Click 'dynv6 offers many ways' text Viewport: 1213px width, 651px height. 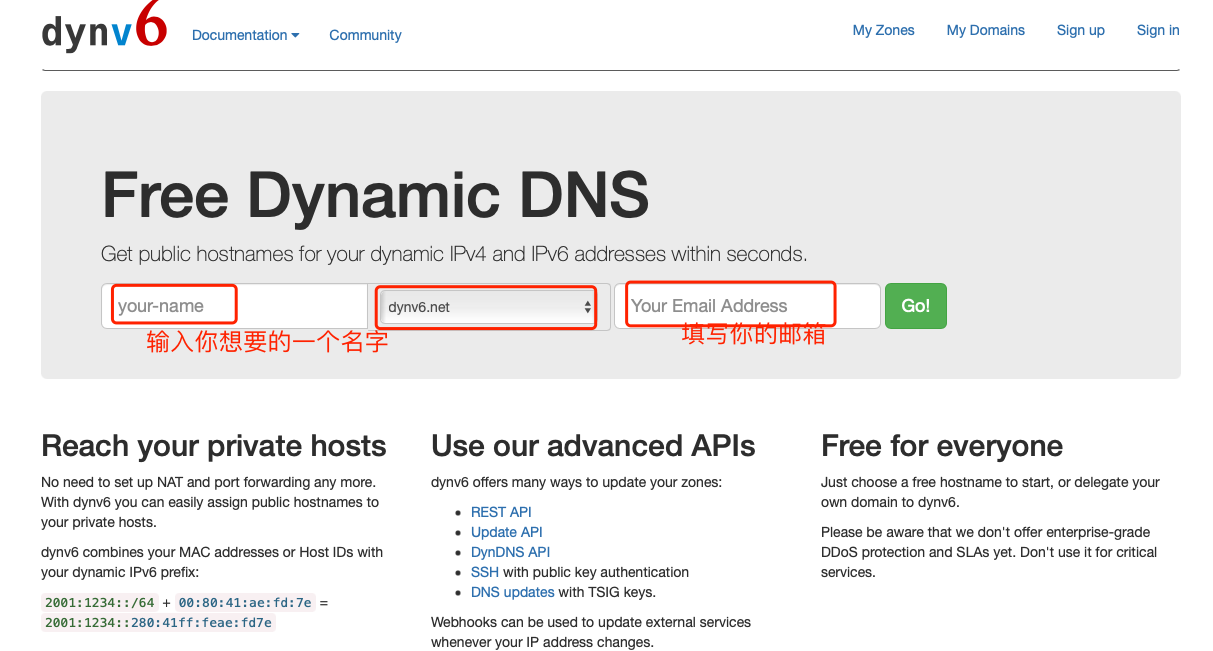click(x=576, y=482)
